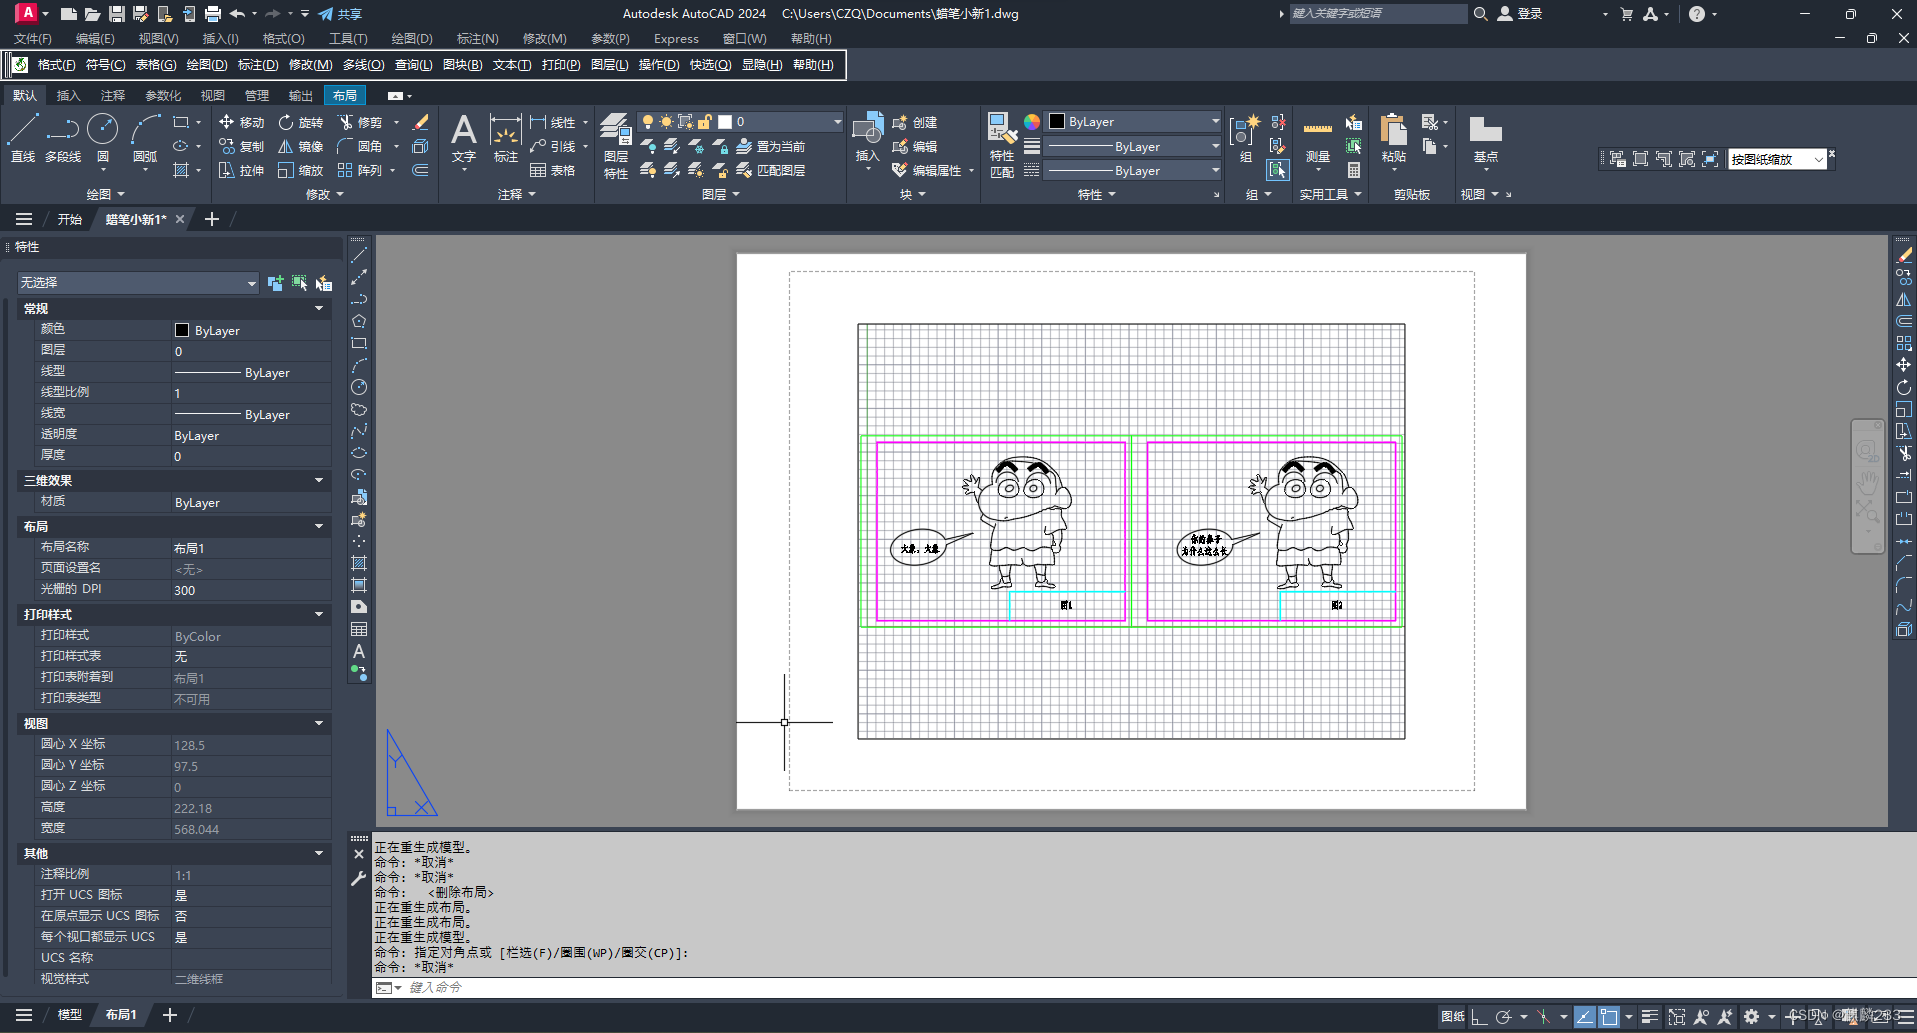Open the 无选择 selection dropdown

pos(138,283)
